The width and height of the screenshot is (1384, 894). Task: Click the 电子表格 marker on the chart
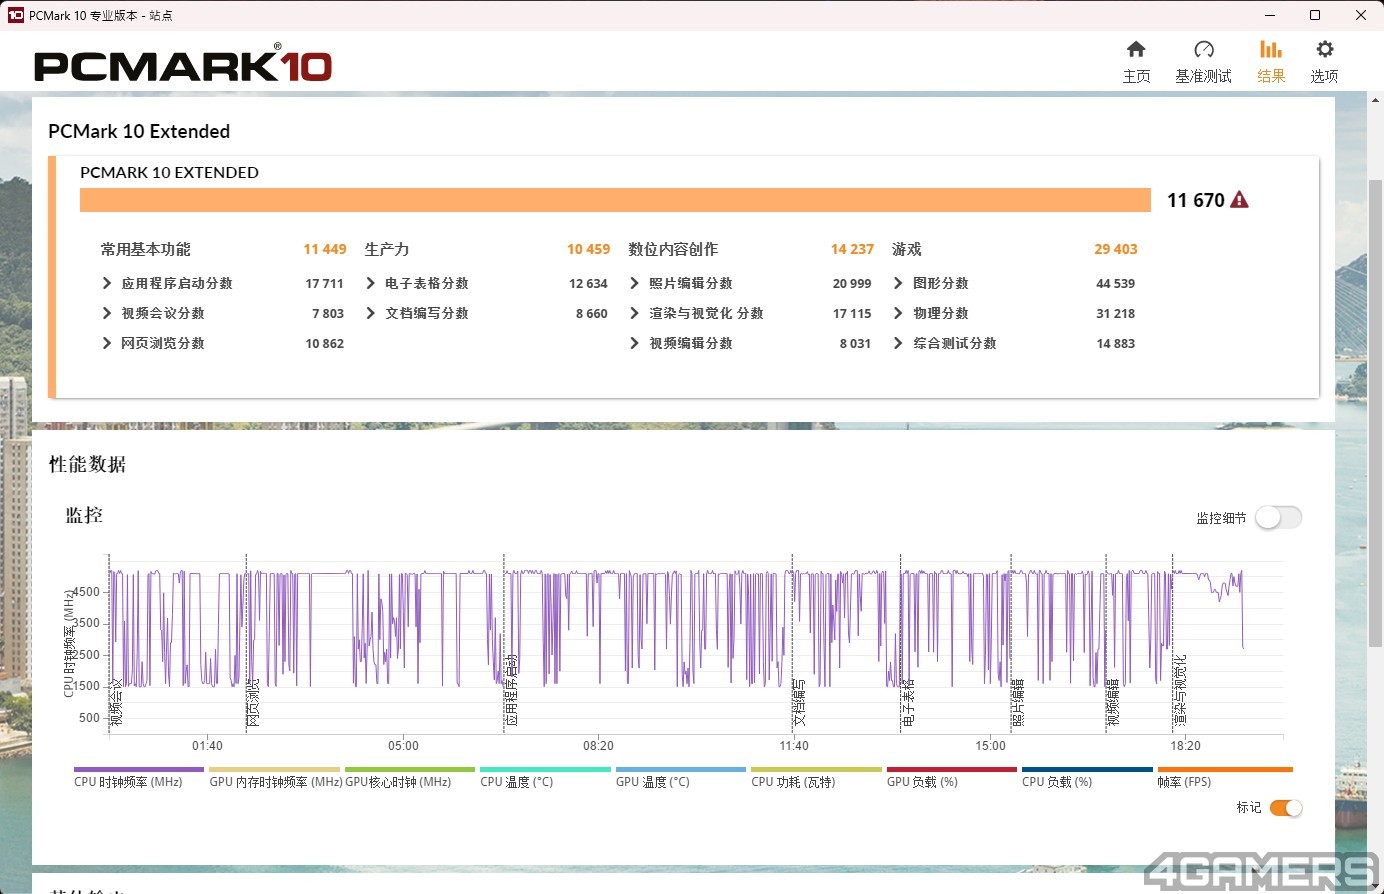[909, 701]
